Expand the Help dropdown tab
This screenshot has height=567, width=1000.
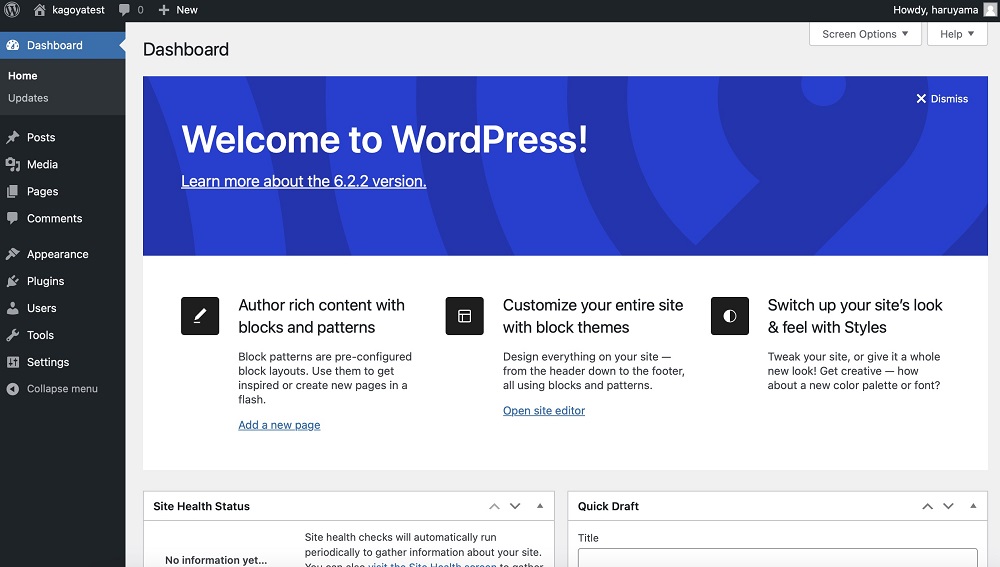[x=956, y=34]
